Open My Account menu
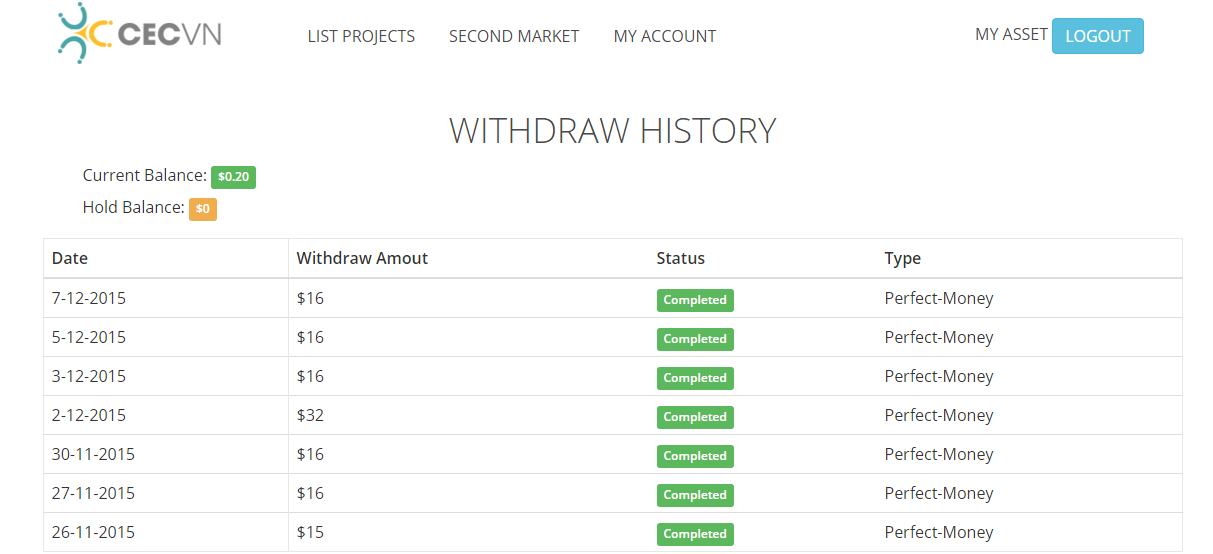1213x554 pixels. tap(665, 36)
